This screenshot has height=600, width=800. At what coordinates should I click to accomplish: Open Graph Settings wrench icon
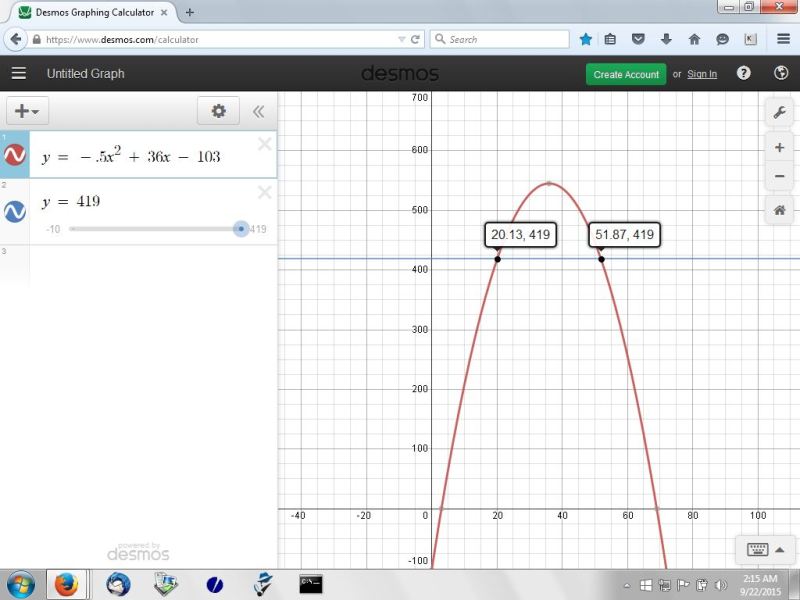click(779, 112)
